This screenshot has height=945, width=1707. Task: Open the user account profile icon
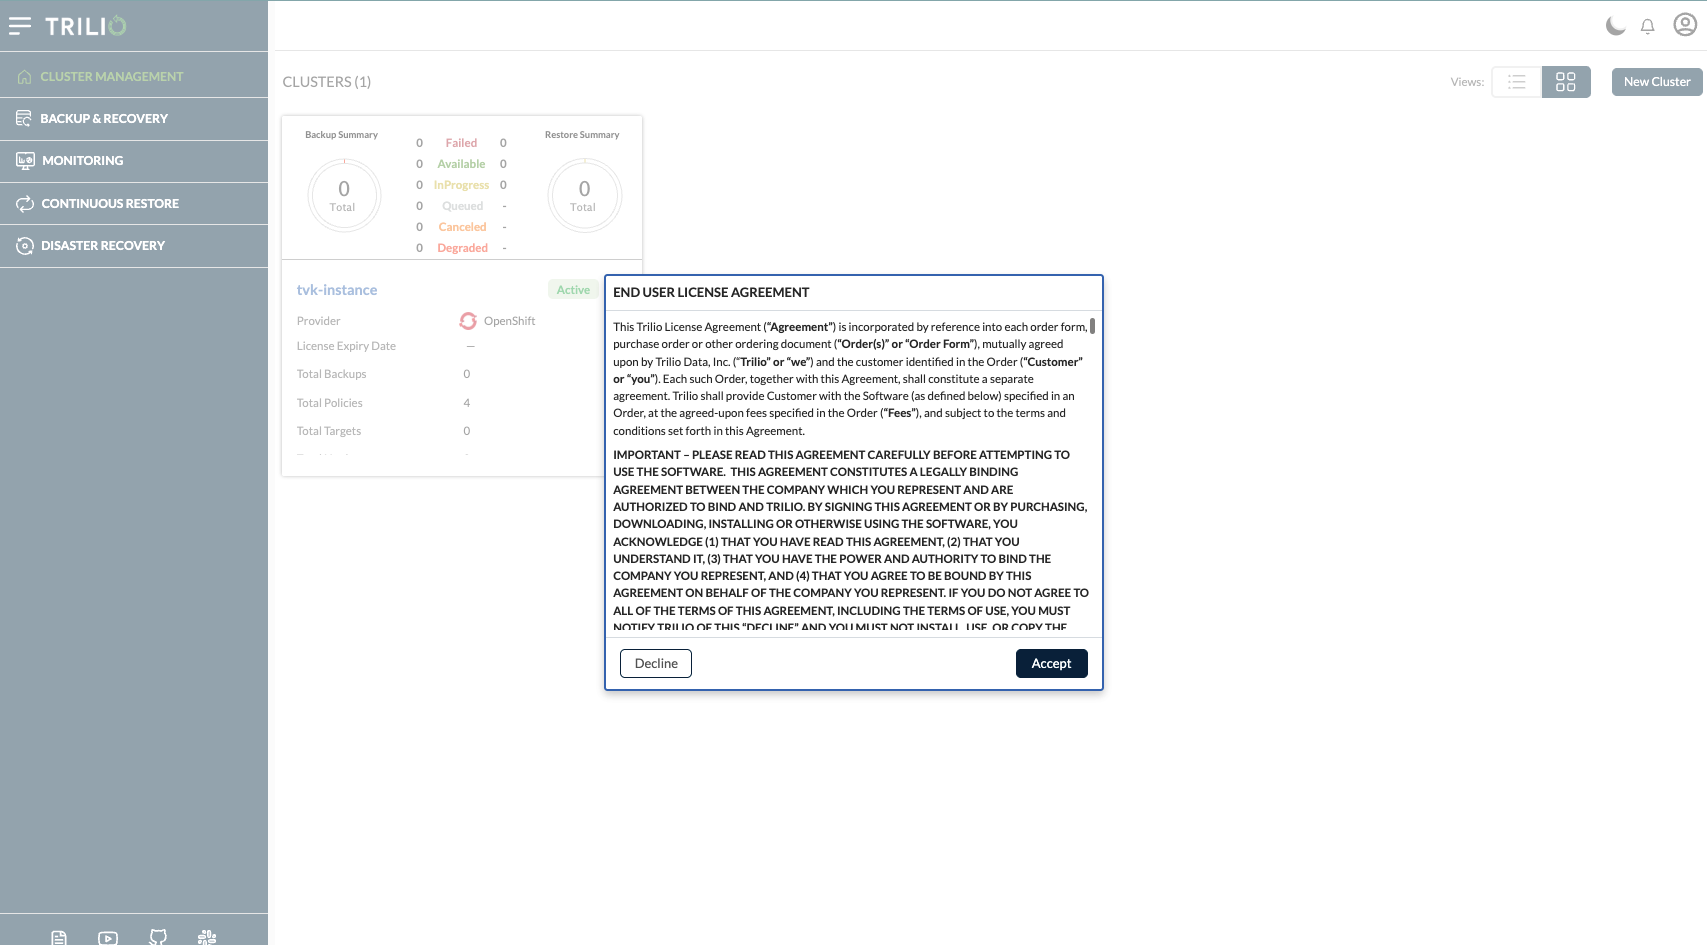1685,25
